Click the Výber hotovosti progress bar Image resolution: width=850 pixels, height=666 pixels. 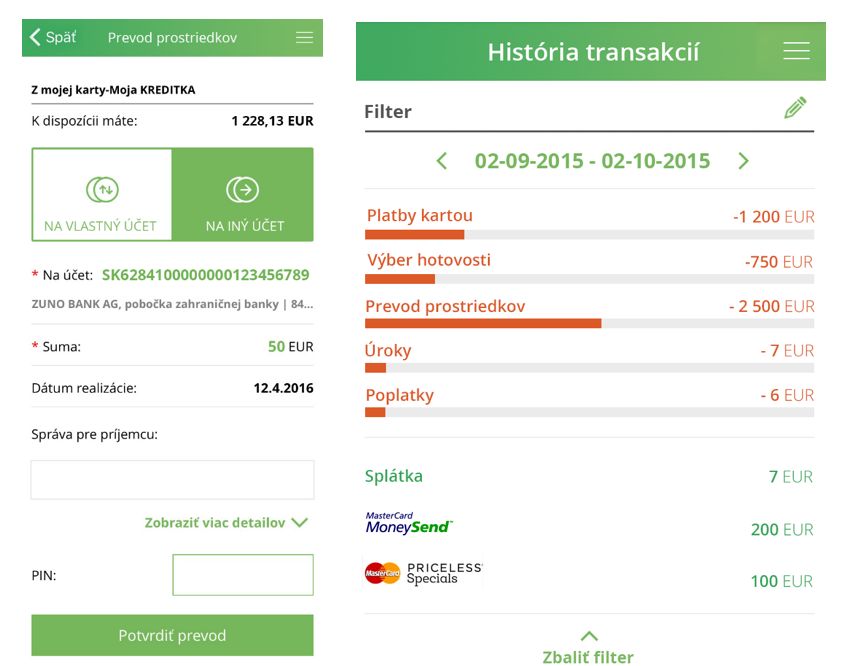tap(589, 279)
